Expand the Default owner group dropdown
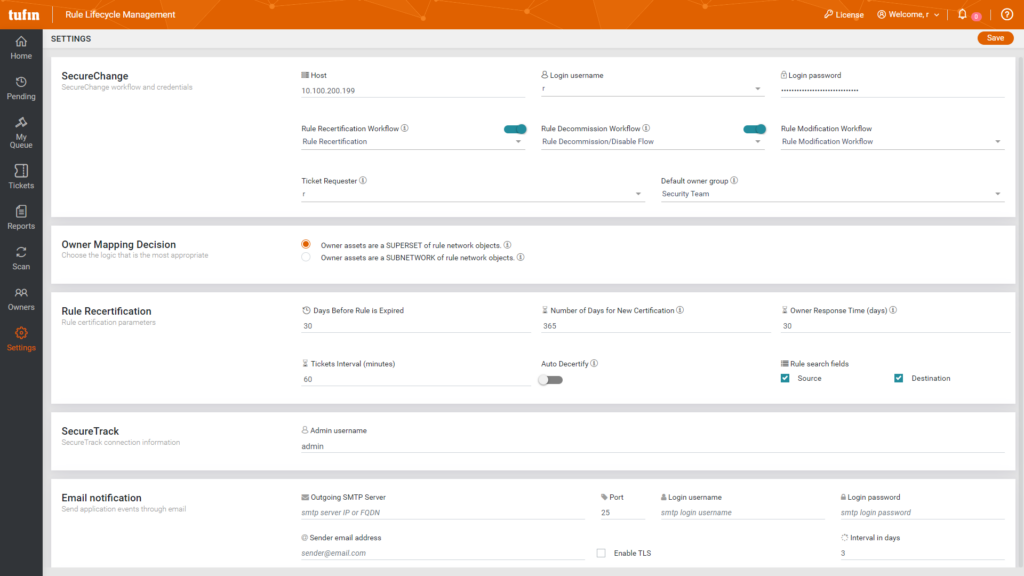This screenshot has width=1024, height=576. pos(832,194)
